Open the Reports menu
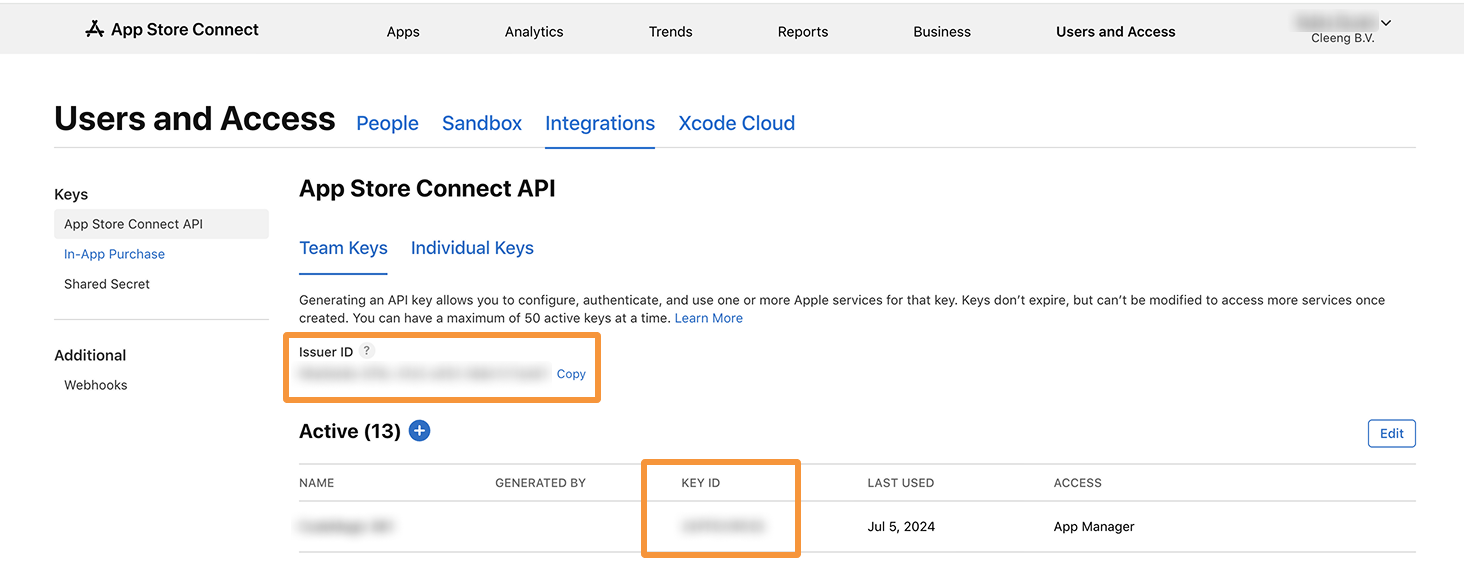 click(x=803, y=31)
